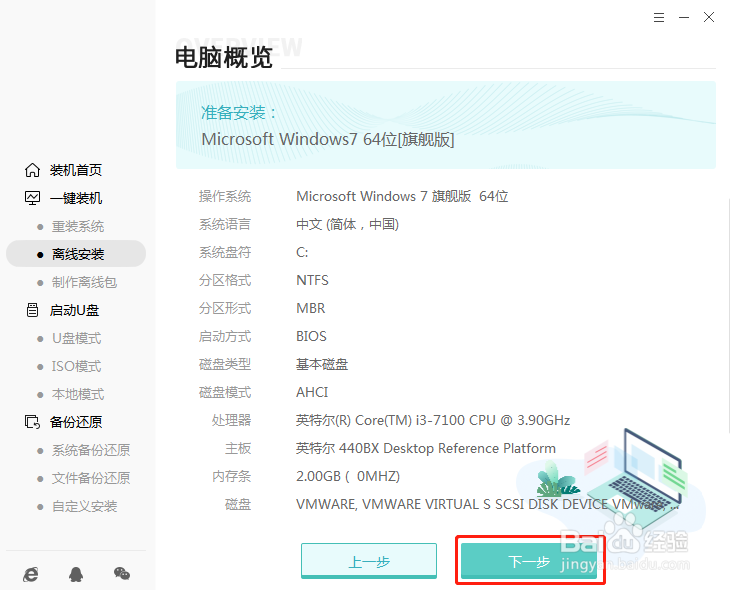The width and height of the screenshot is (730, 590).
Task: Click the disk value VMWARE VIRTUAL S SCSI
Action: coord(487,504)
